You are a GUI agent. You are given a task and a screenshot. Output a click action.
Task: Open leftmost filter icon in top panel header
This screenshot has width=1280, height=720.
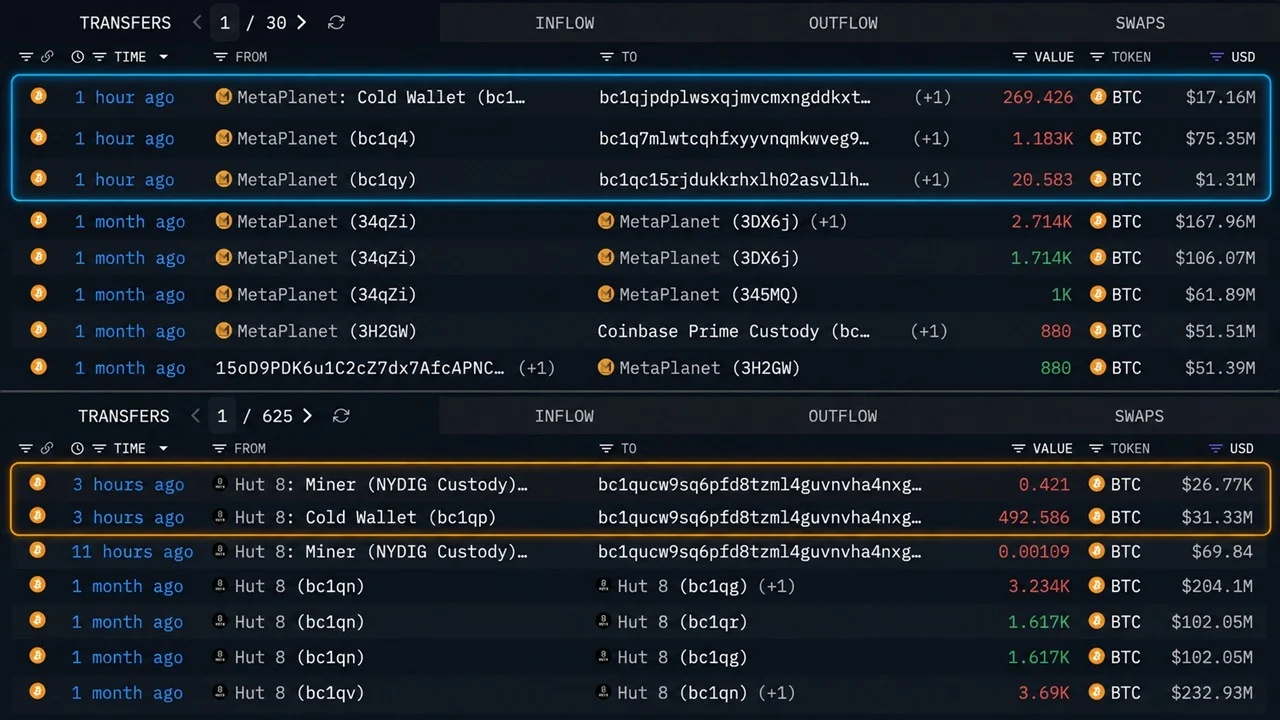[25, 57]
